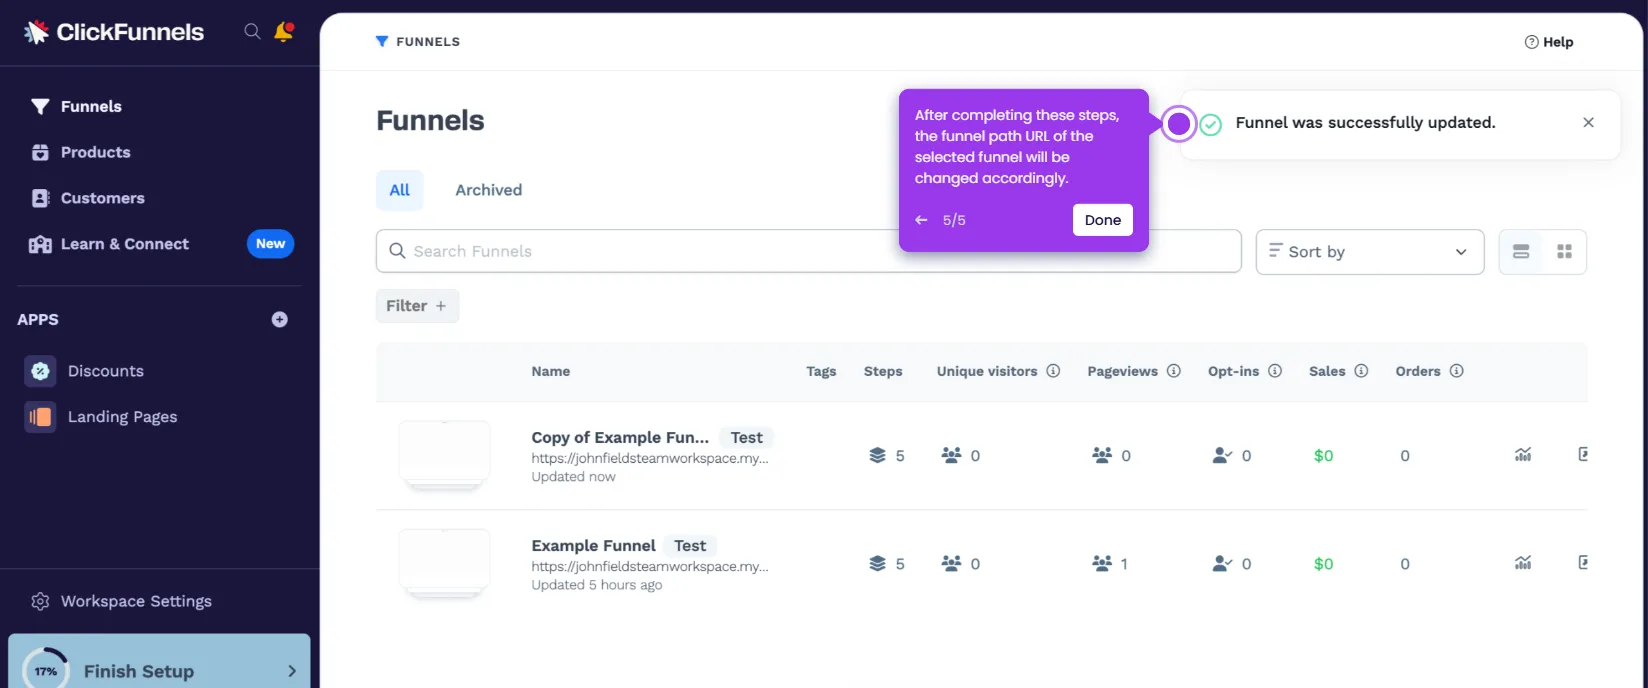Image resolution: width=1648 pixels, height=688 pixels.
Task: Click the New badge beside Learn & Connect
Action: 270,244
